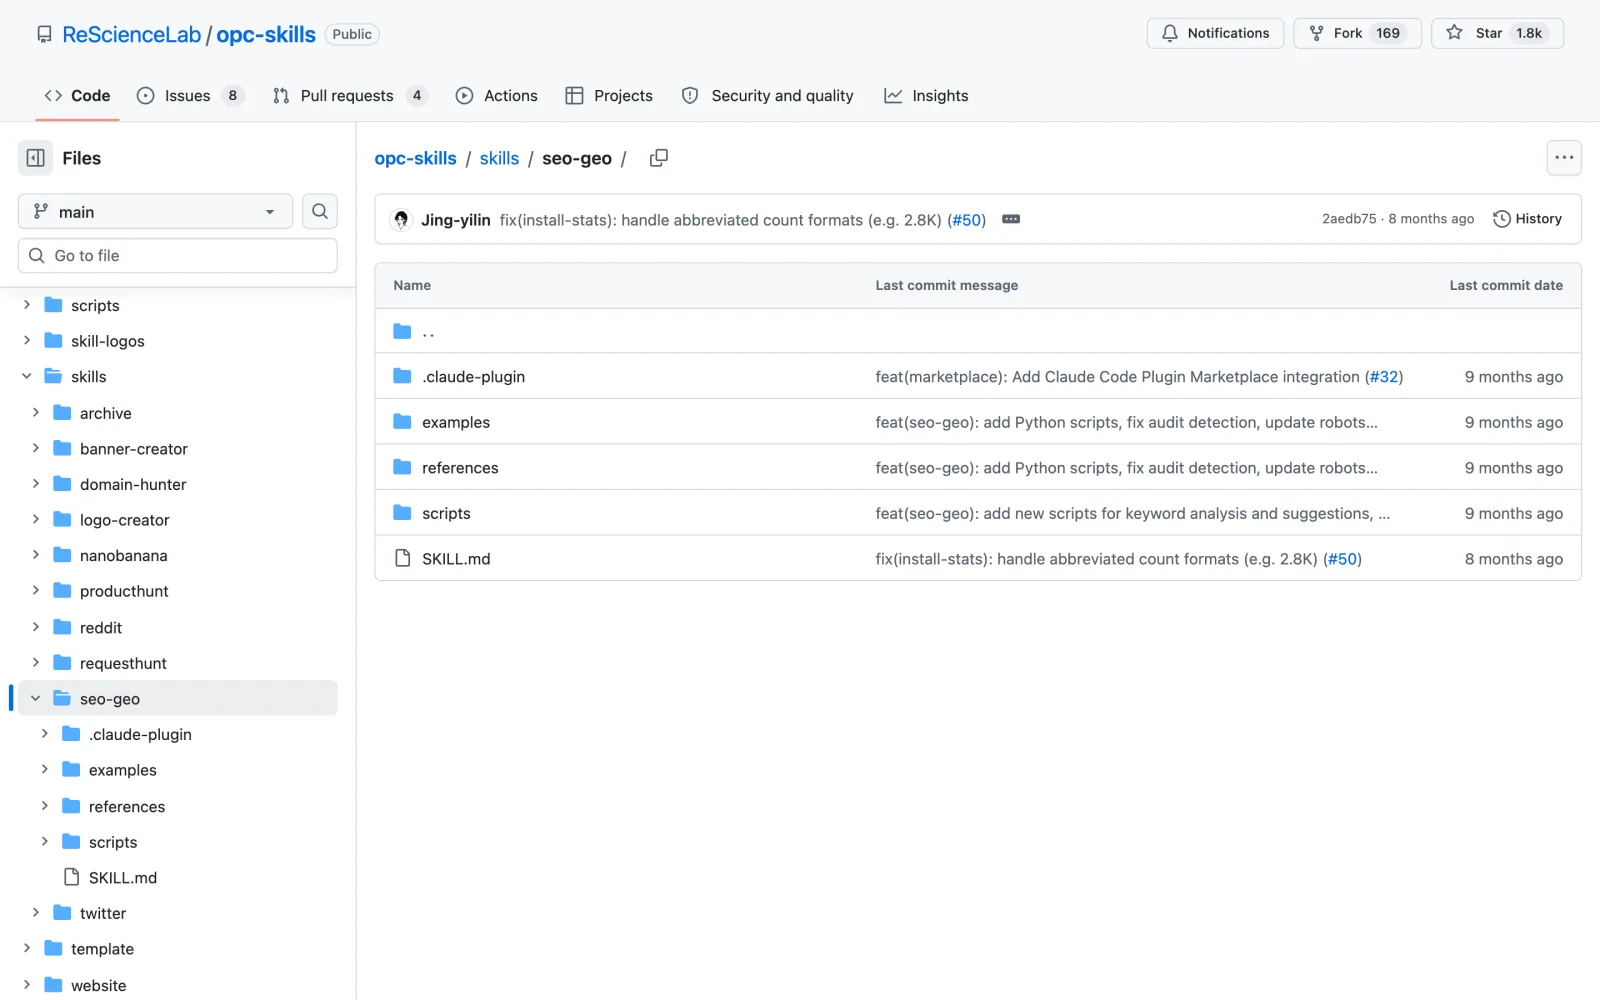Go to skills breadcrumb link
1600x1000 pixels.
point(499,158)
